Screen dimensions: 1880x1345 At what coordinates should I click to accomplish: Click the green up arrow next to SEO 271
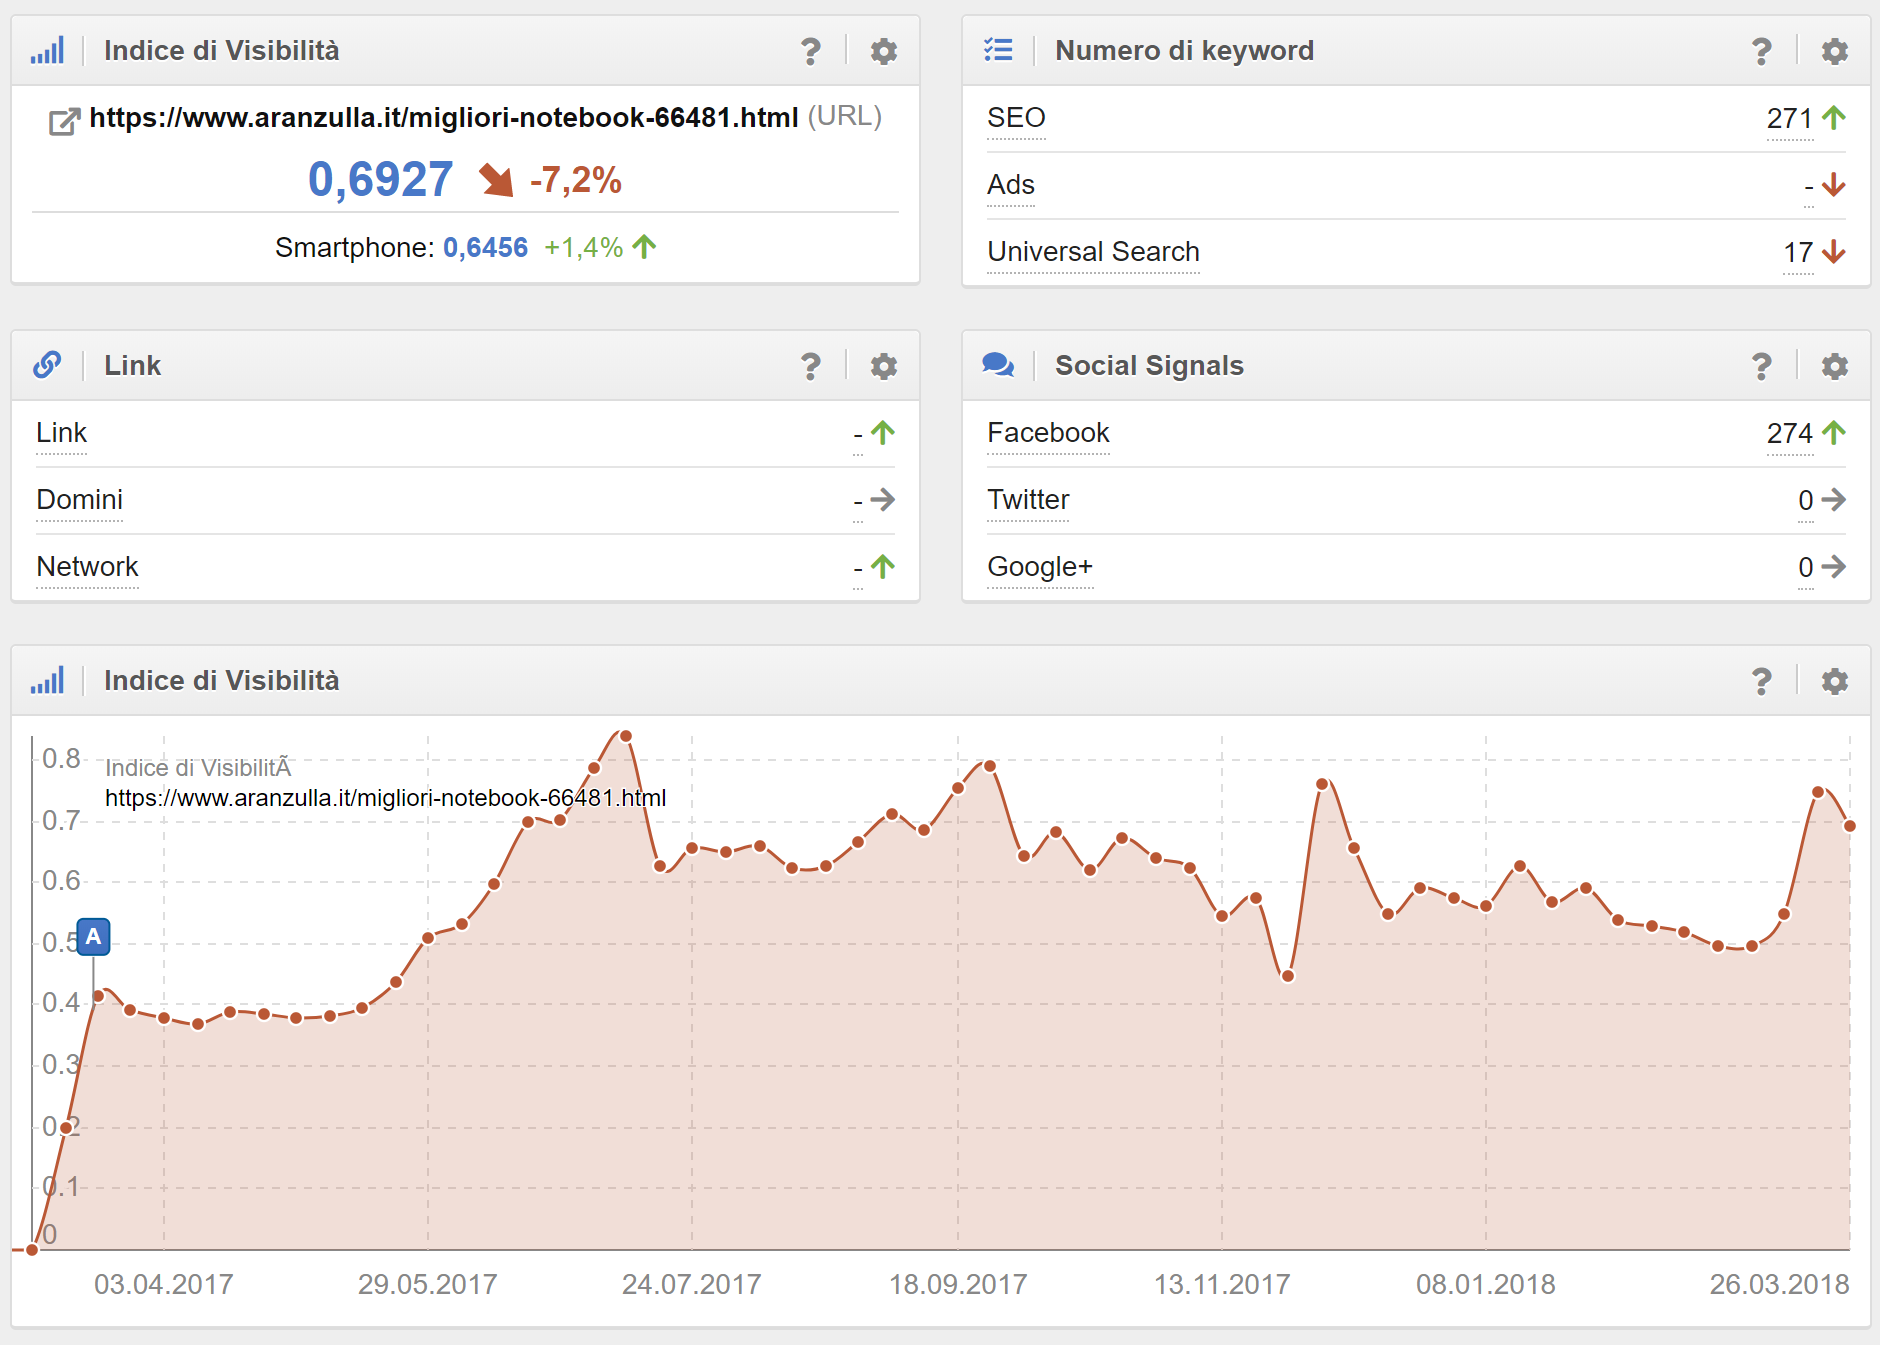coord(1833,118)
